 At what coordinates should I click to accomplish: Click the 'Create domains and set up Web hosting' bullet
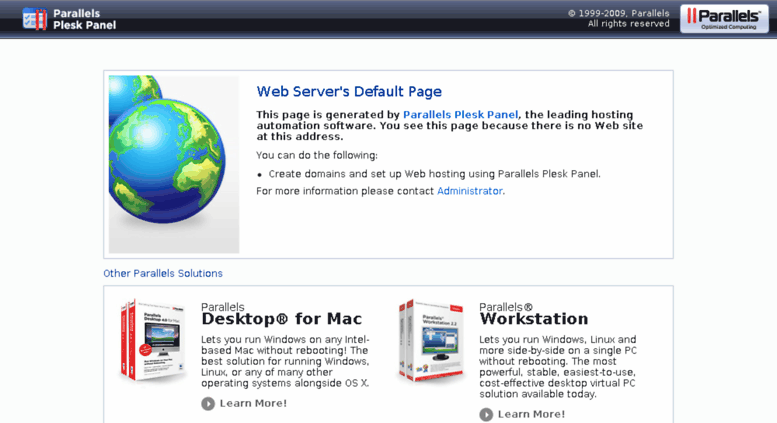pyautogui.click(x=434, y=174)
